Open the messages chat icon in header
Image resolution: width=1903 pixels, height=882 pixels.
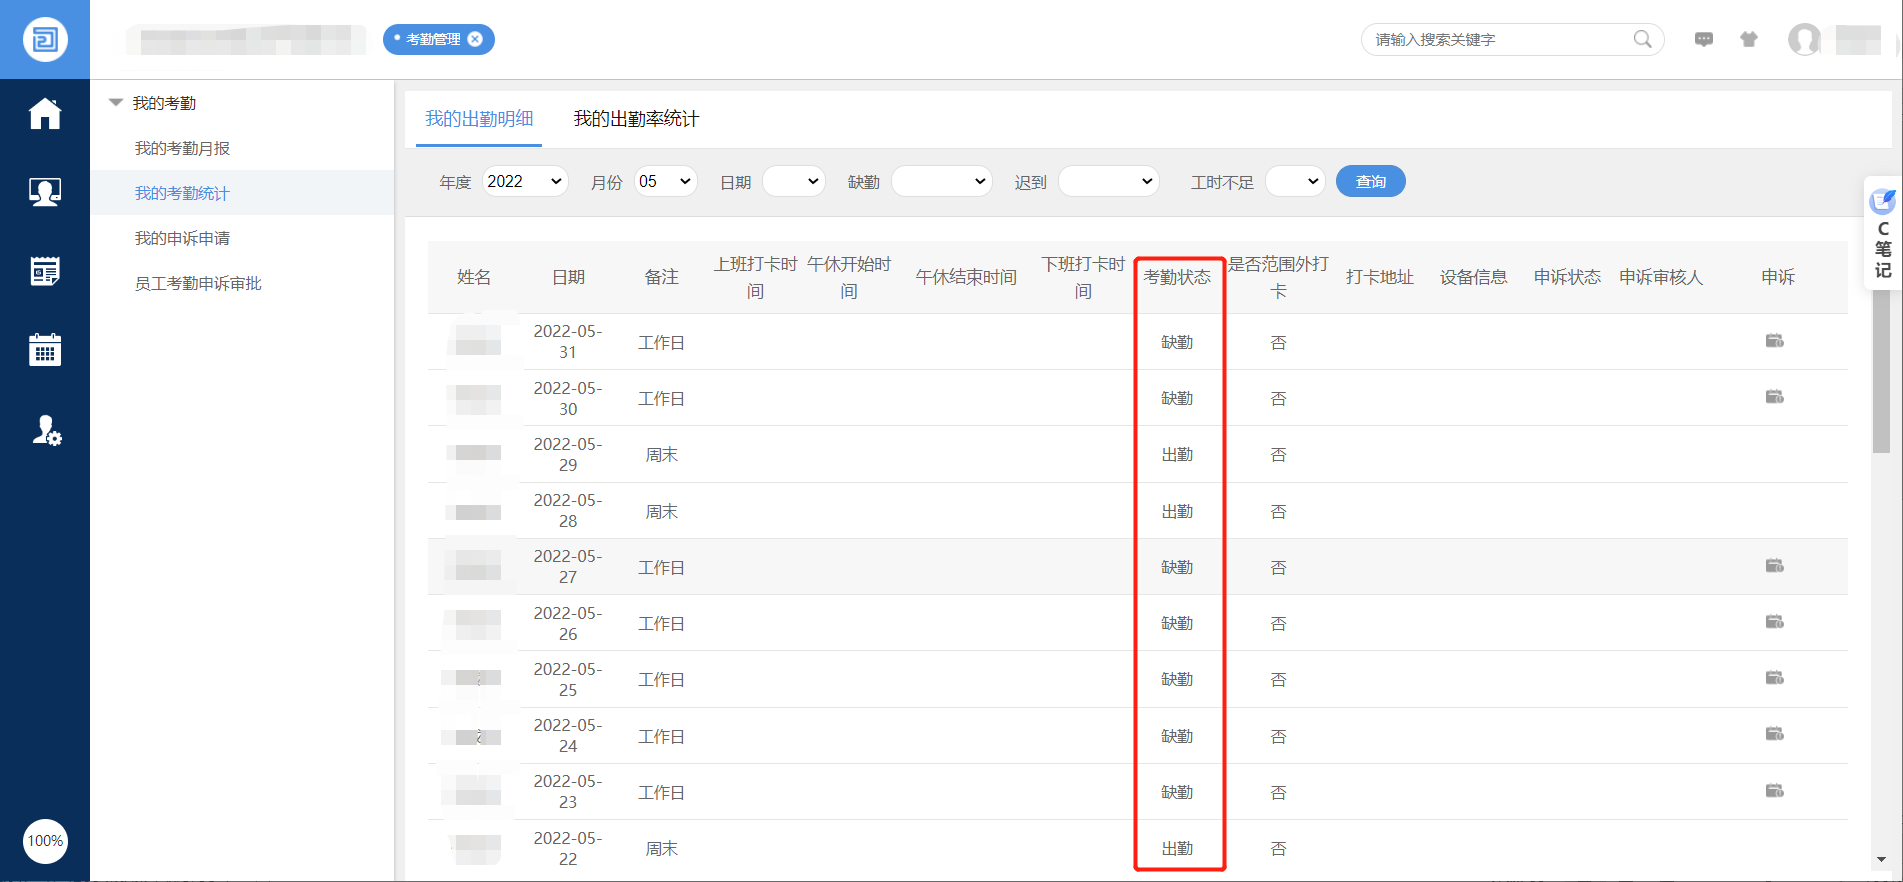[1704, 39]
